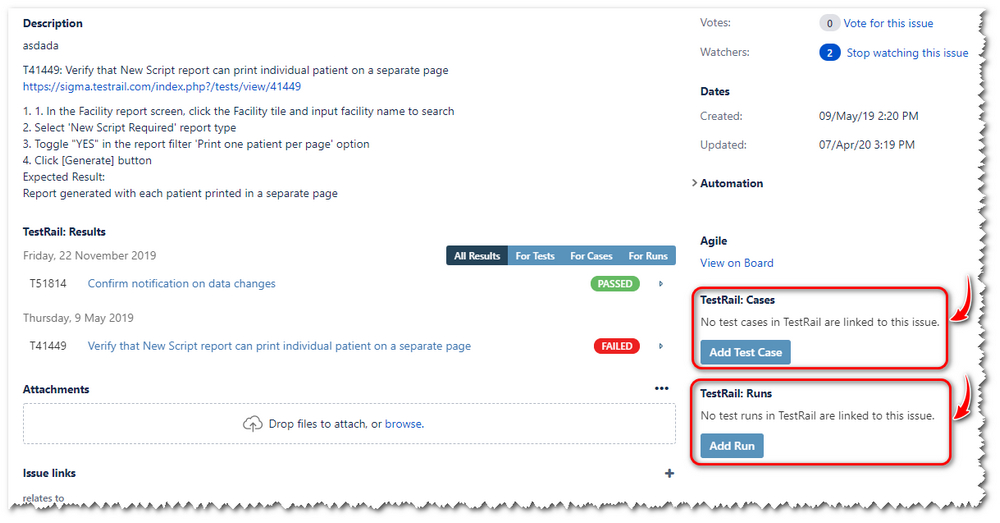Open 'Verify that New Script report' test link
This screenshot has height=523, width=1000.
point(279,346)
